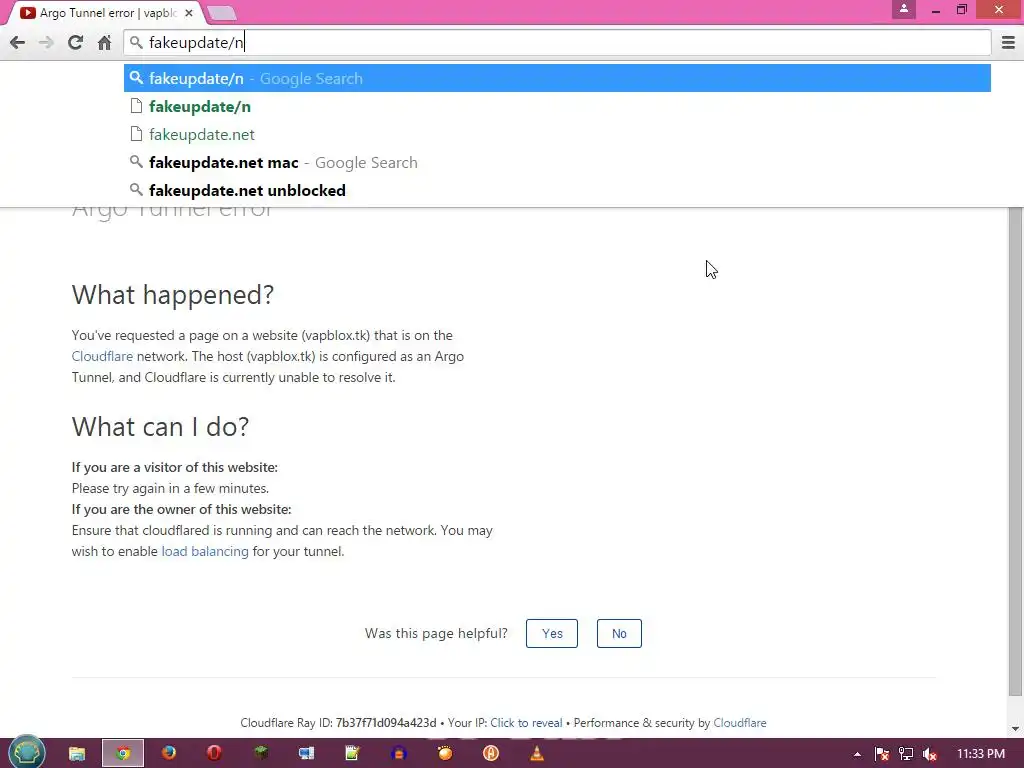Click the address bar containing fakeupdate/n

(557, 42)
